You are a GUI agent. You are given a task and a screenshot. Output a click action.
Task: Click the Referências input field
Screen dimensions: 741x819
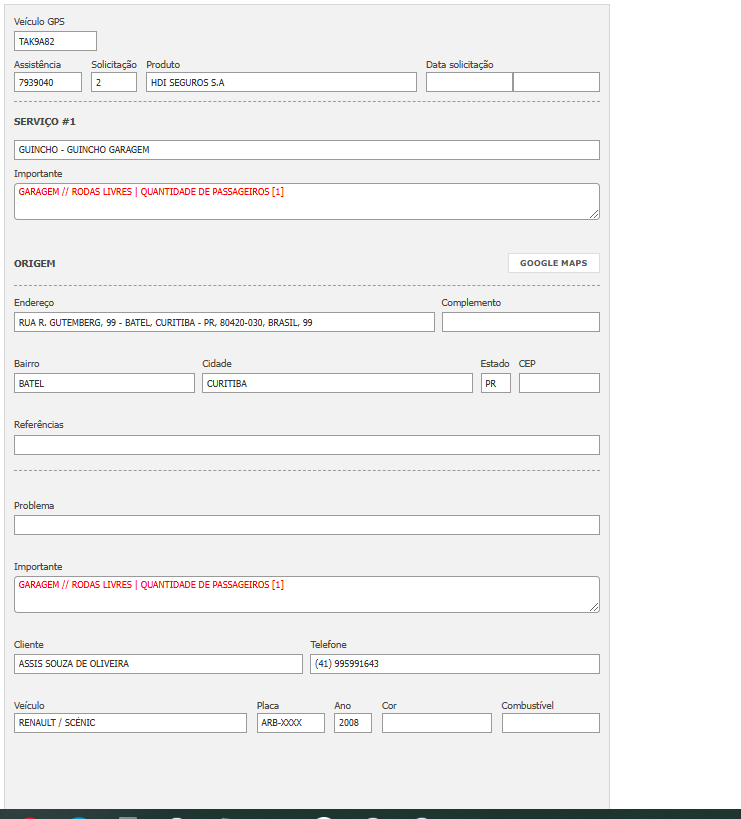306,445
